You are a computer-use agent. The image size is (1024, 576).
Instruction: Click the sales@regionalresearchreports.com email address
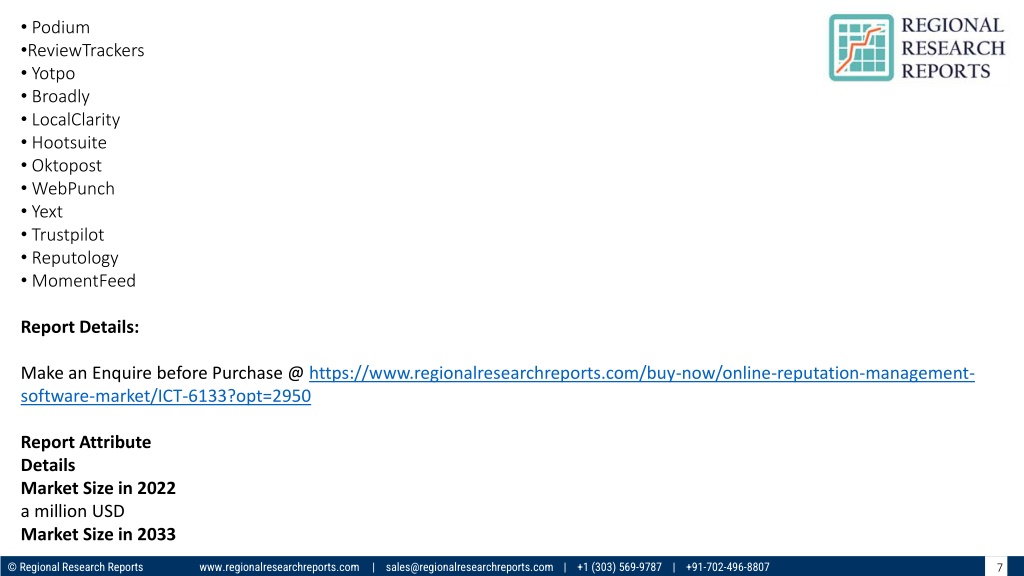(x=469, y=567)
